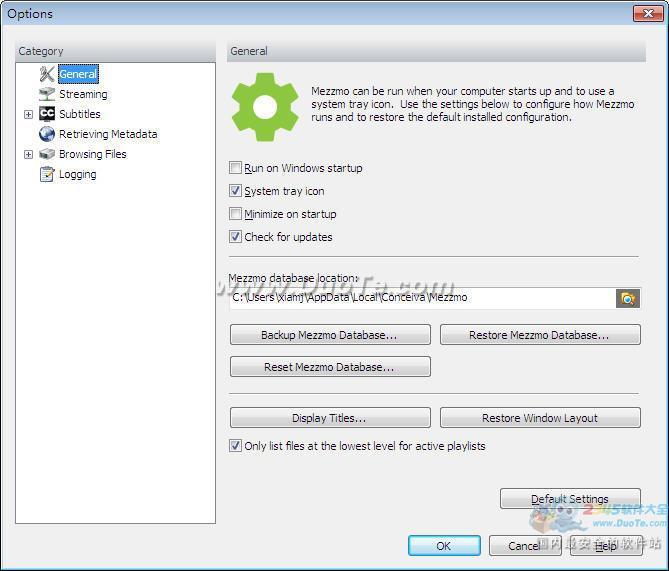The height and width of the screenshot is (571, 669).
Task: Toggle Only list files at lowest level
Action: click(235, 446)
